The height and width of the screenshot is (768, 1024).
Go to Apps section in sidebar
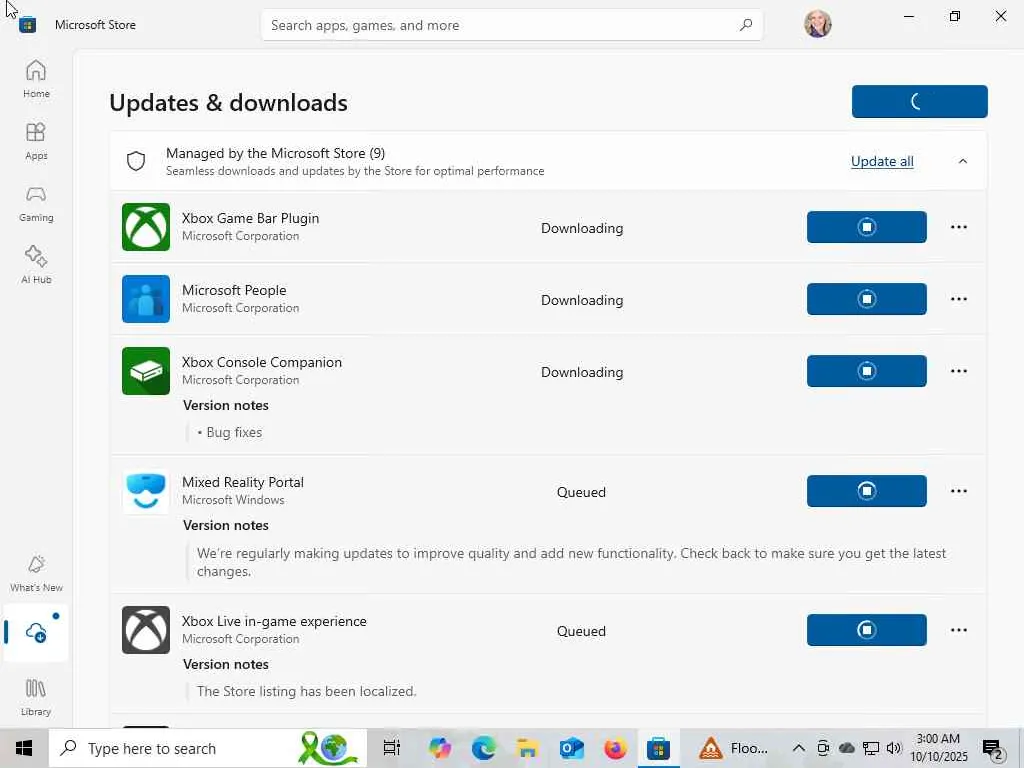(36, 141)
